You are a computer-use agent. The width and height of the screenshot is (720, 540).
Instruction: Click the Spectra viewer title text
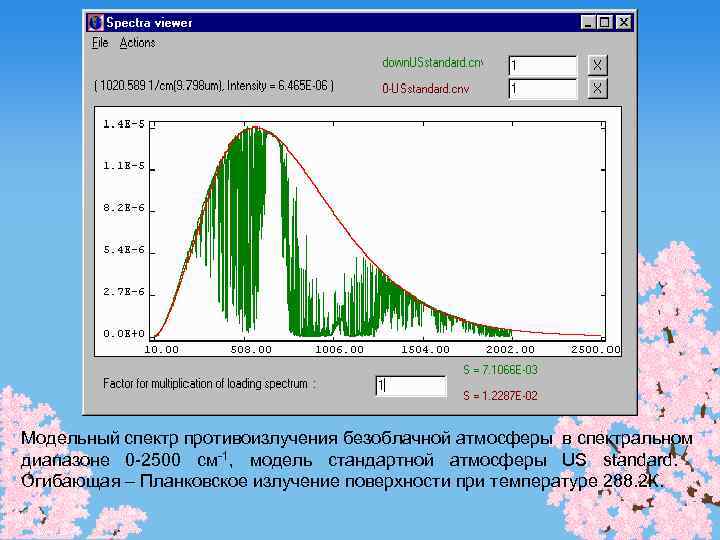[x=149, y=22]
